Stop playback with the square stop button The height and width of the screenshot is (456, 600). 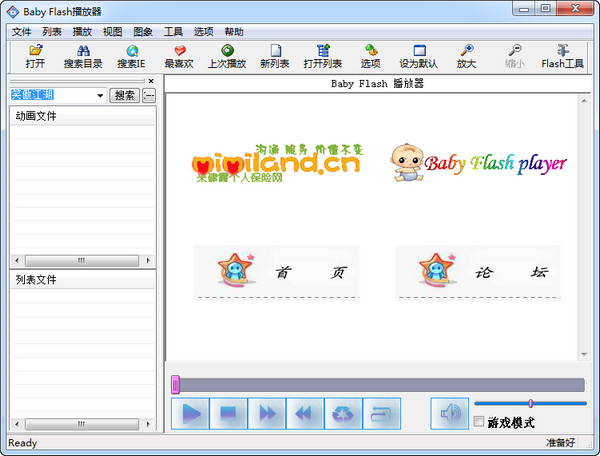tap(228, 414)
